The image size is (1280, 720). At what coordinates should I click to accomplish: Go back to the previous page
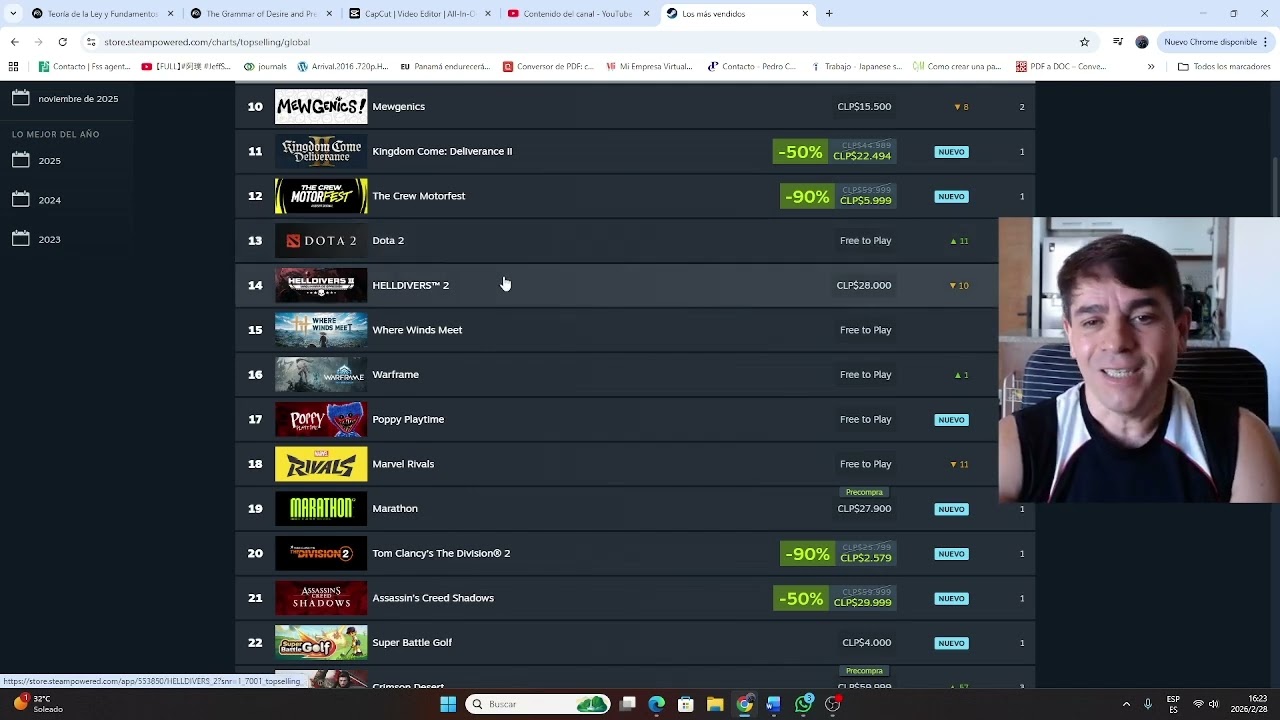pos(14,42)
